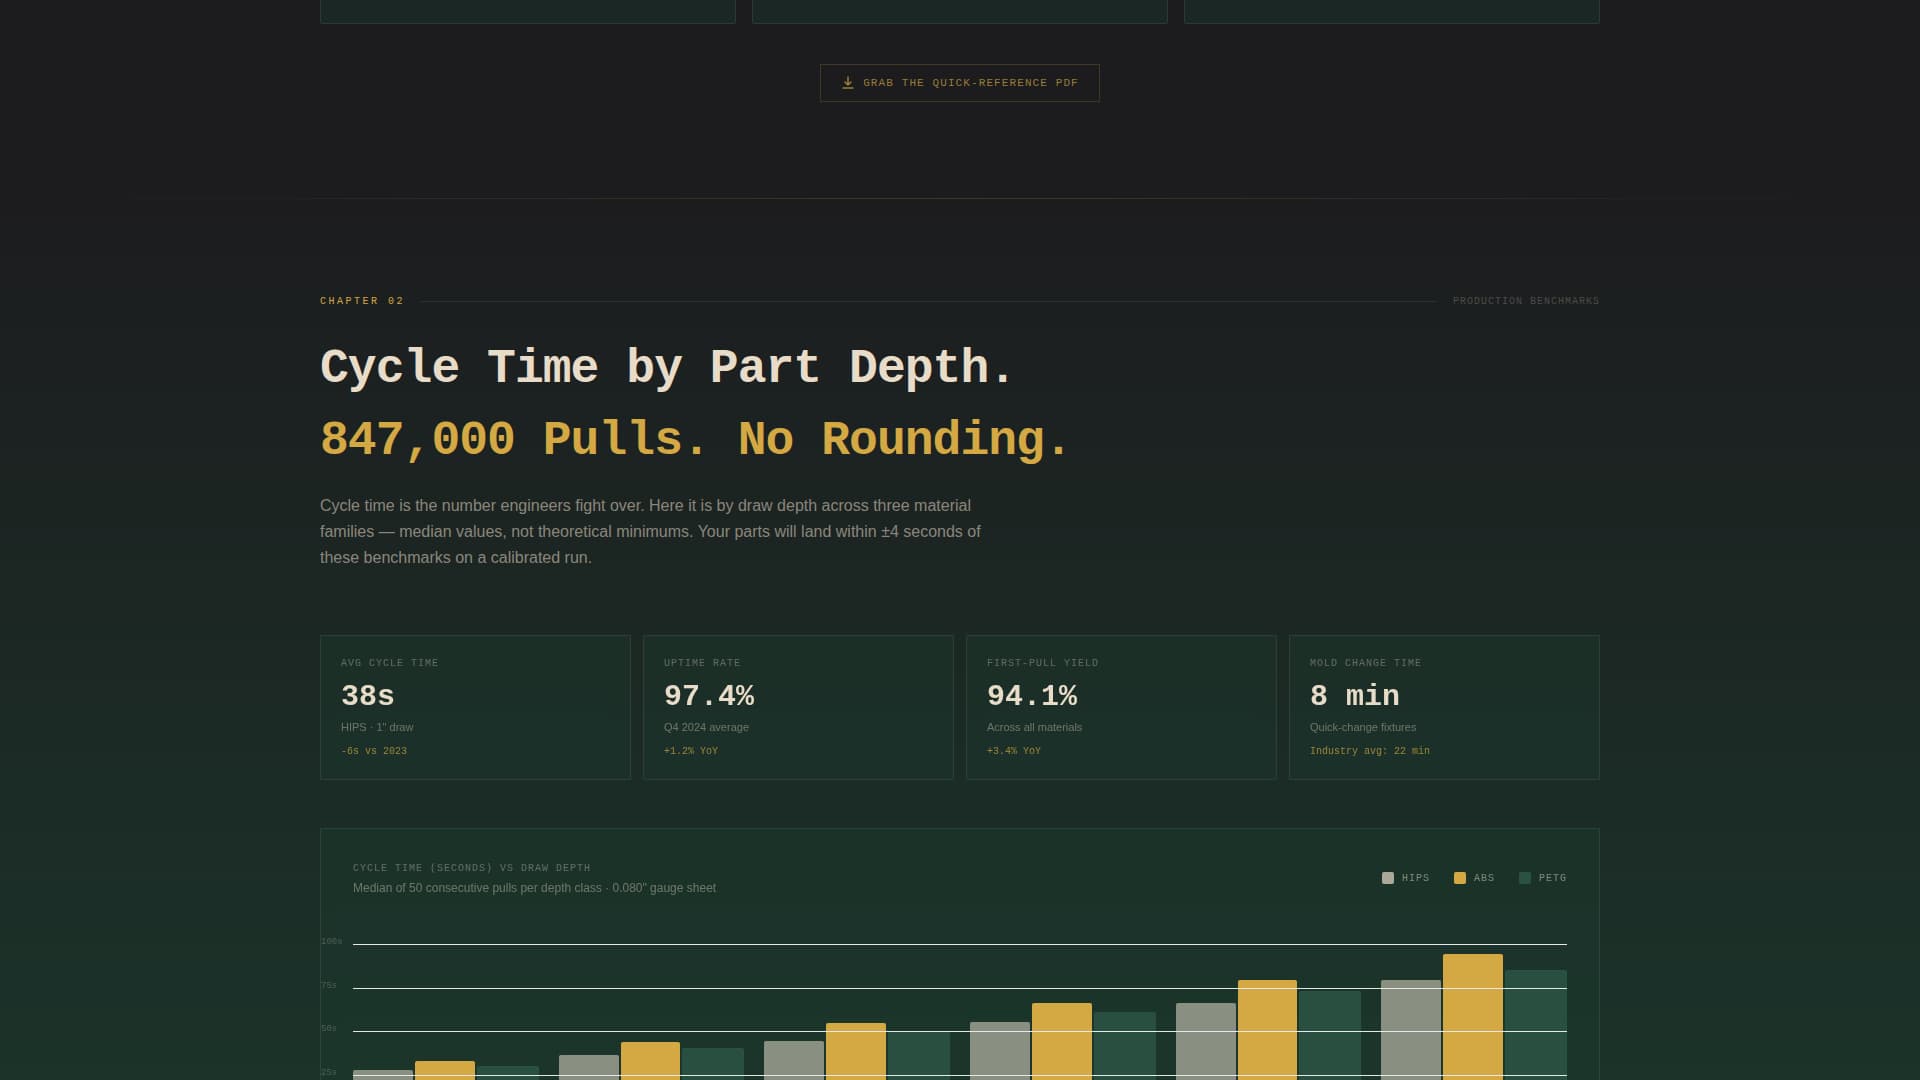Select the First-Pull Yield 94.1% card
Viewport: 1920px width, 1080px height.
(1121, 707)
